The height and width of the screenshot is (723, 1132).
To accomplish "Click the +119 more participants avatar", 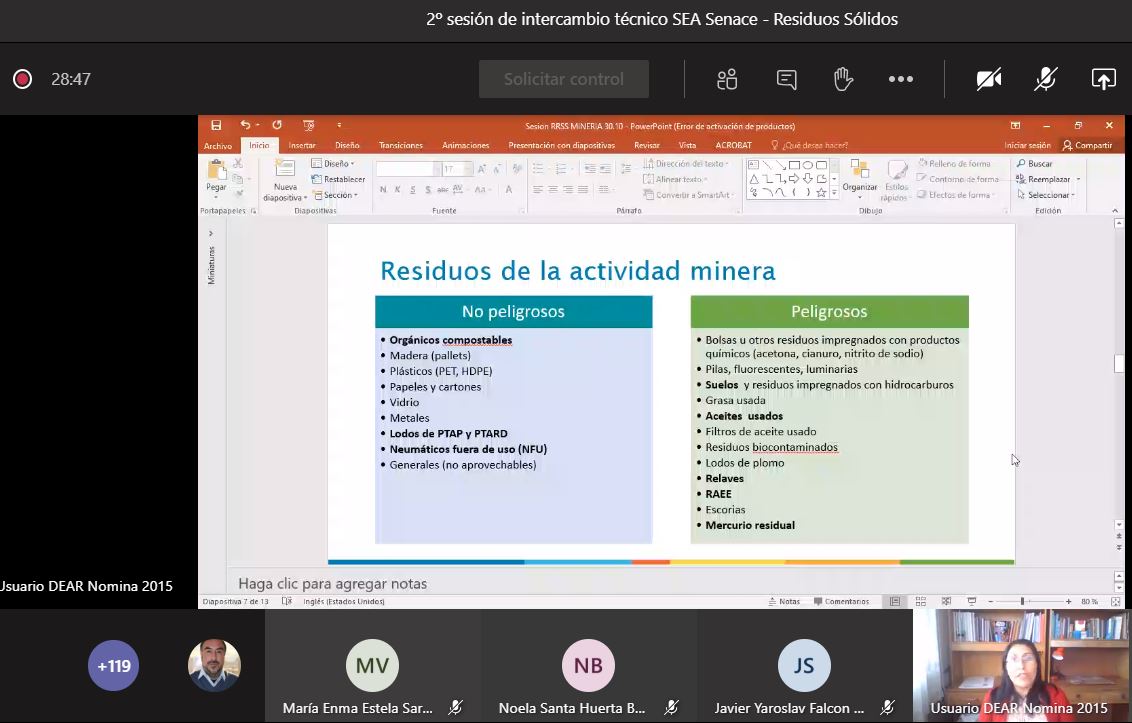I will pyautogui.click(x=113, y=666).
